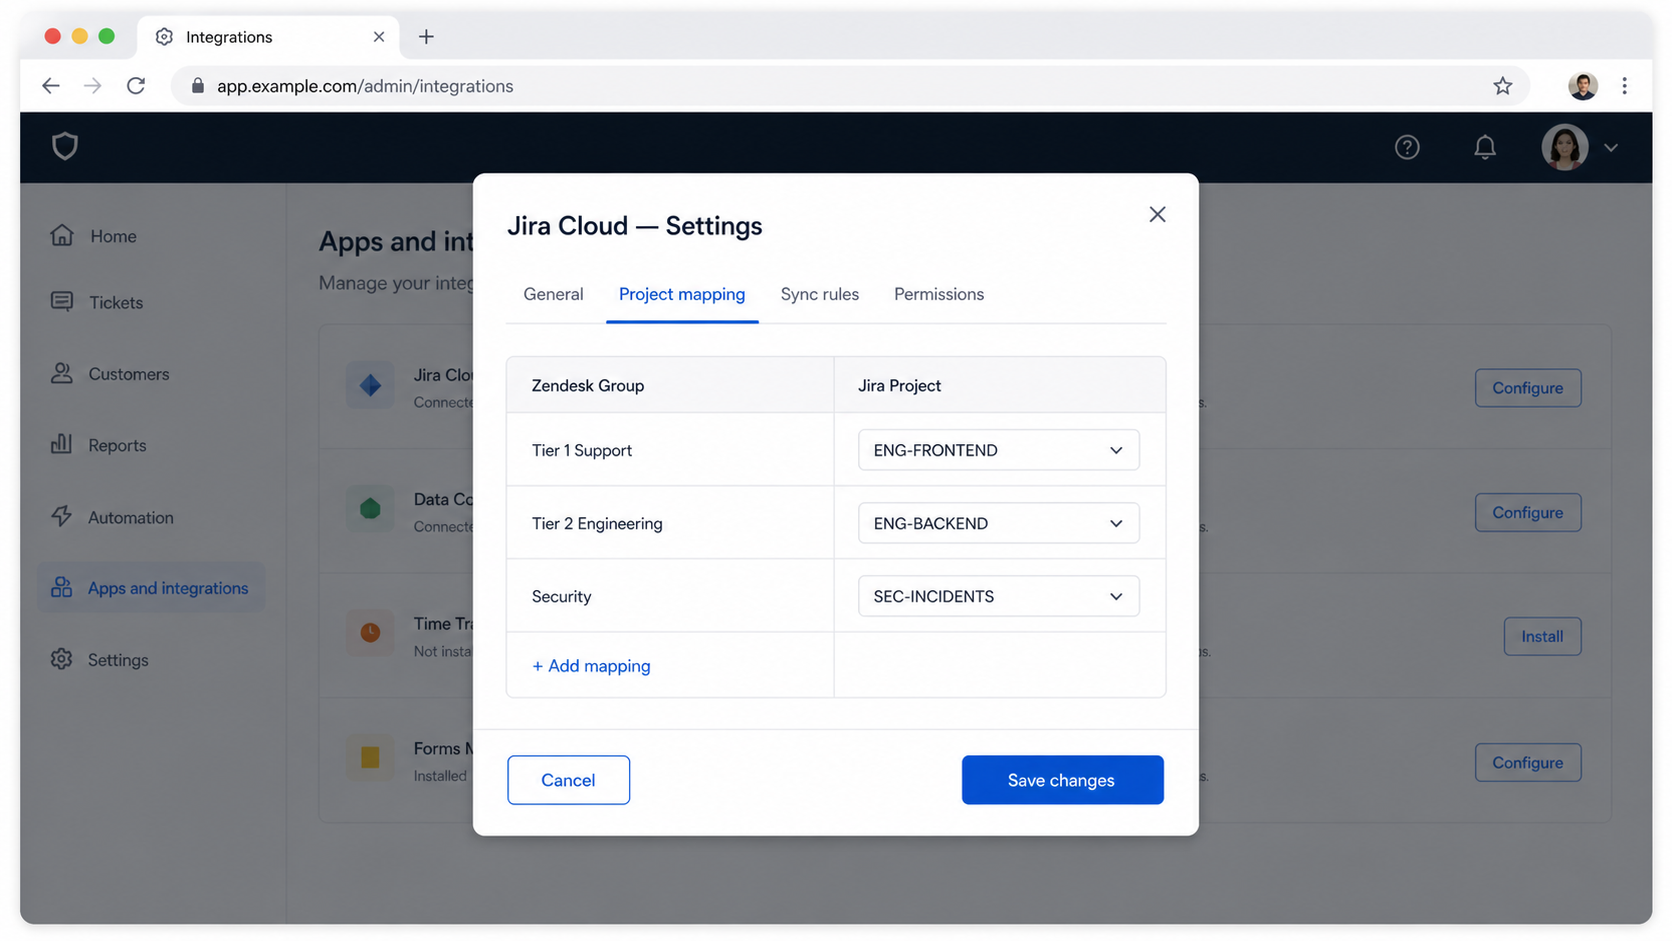Click the Automation lightning icon
The height and width of the screenshot is (941, 1672).
point(62,516)
